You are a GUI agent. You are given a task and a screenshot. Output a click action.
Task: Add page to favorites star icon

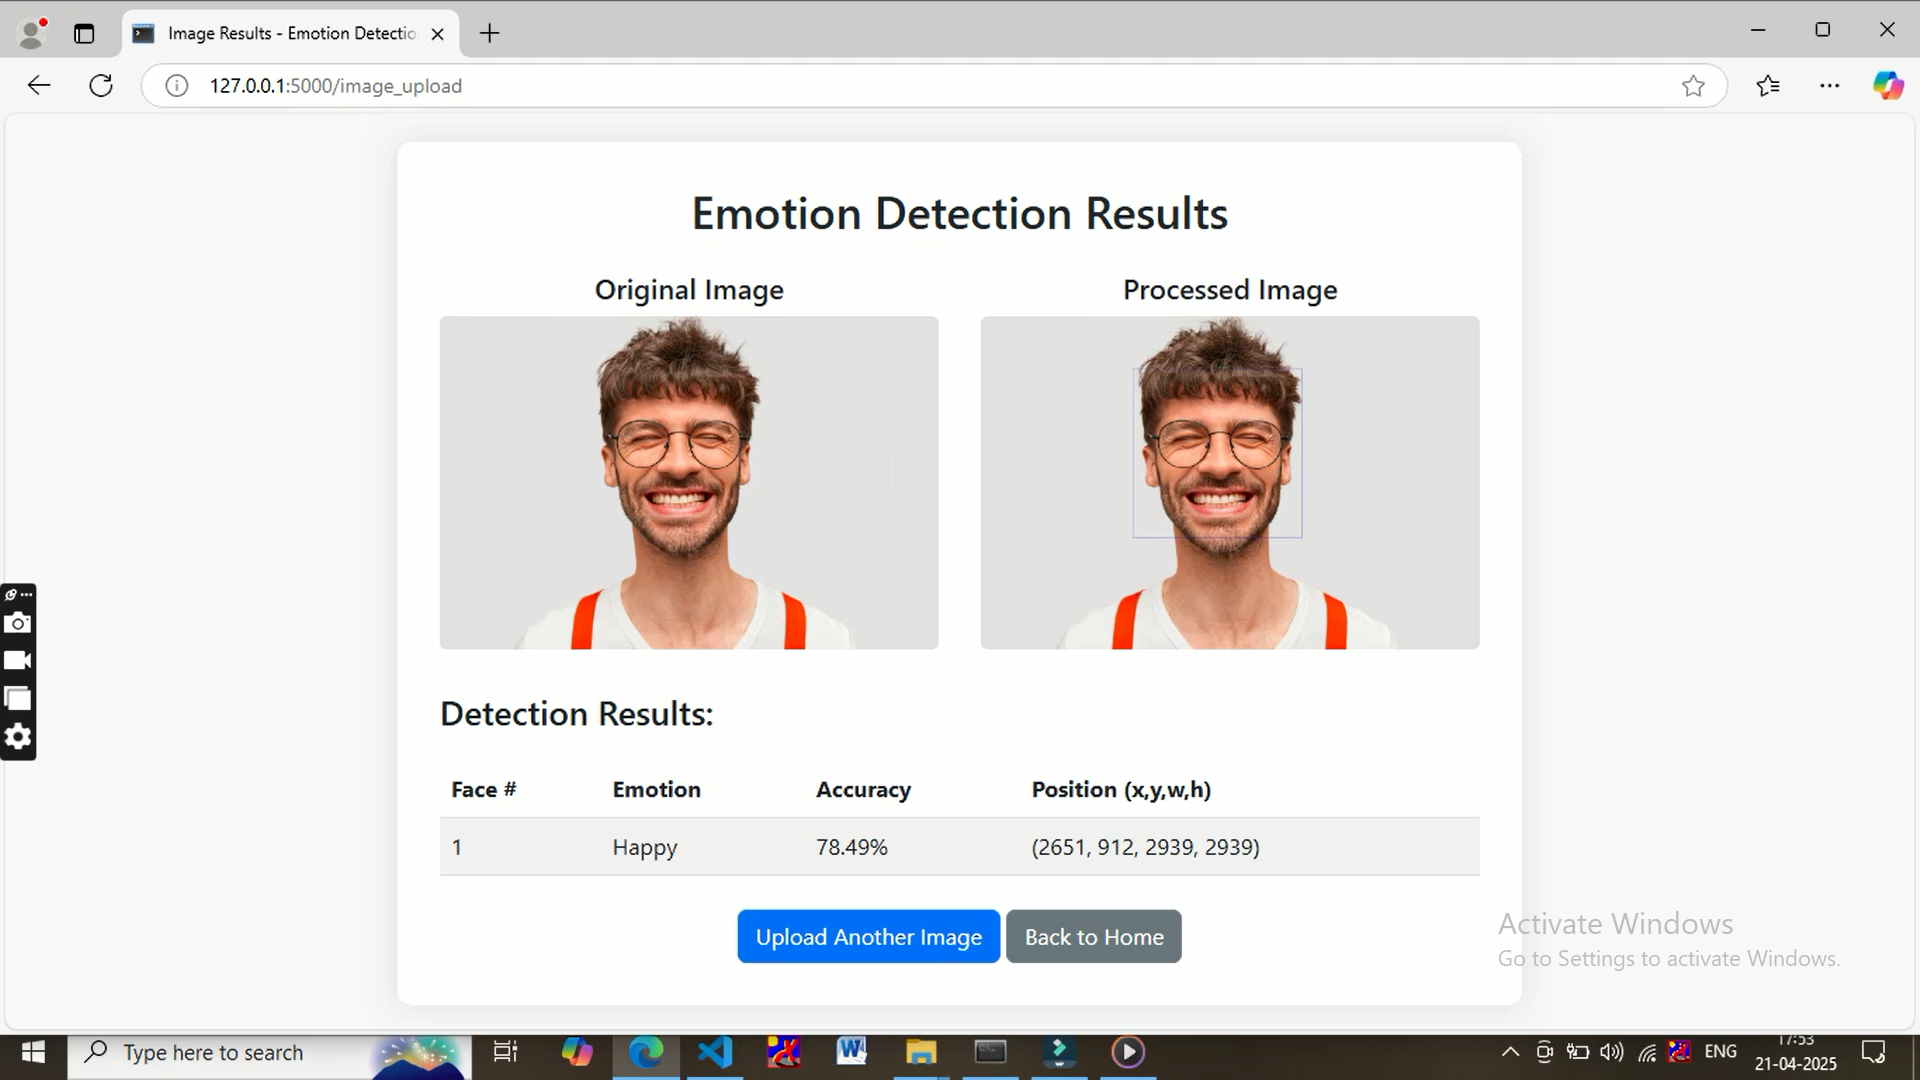coord(1693,86)
